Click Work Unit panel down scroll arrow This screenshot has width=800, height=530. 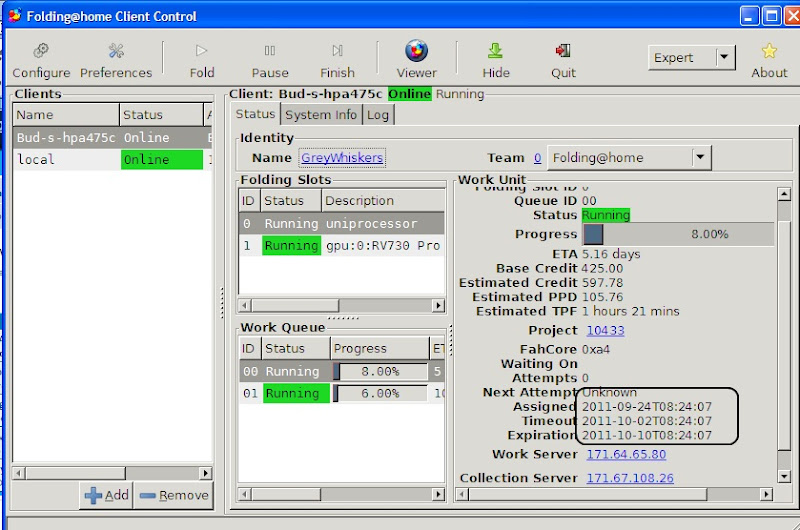[x=784, y=476]
